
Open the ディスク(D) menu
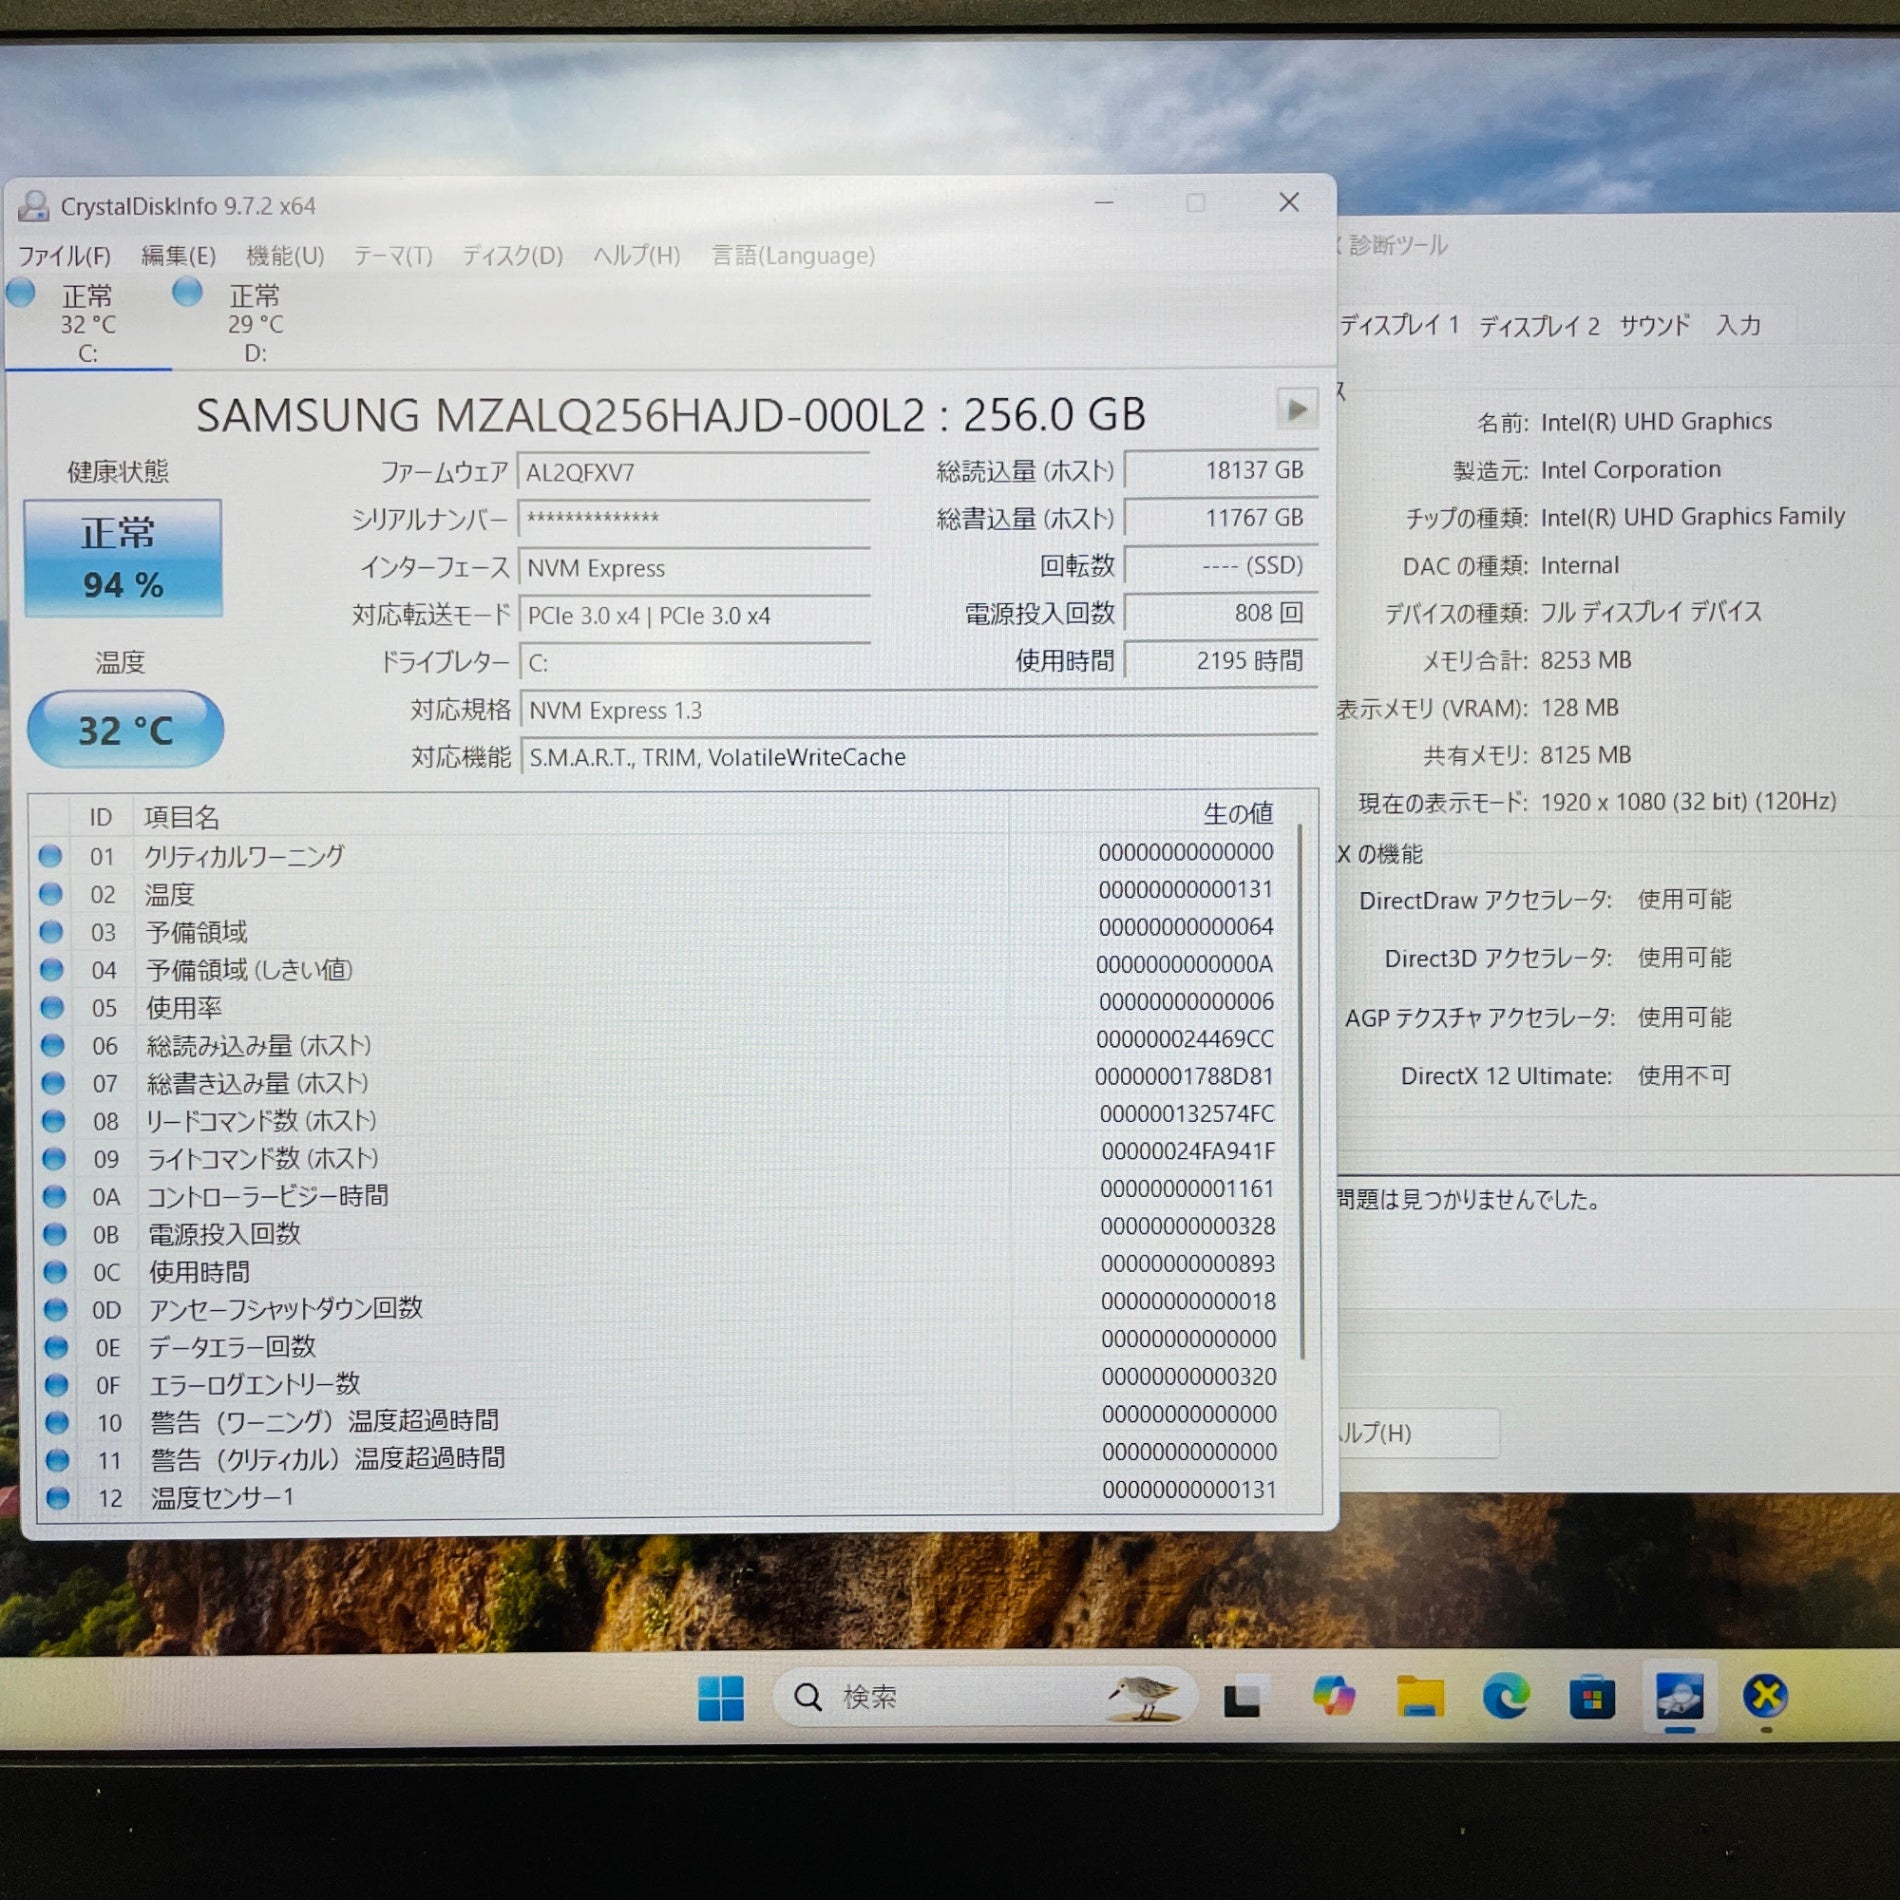coord(512,256)
